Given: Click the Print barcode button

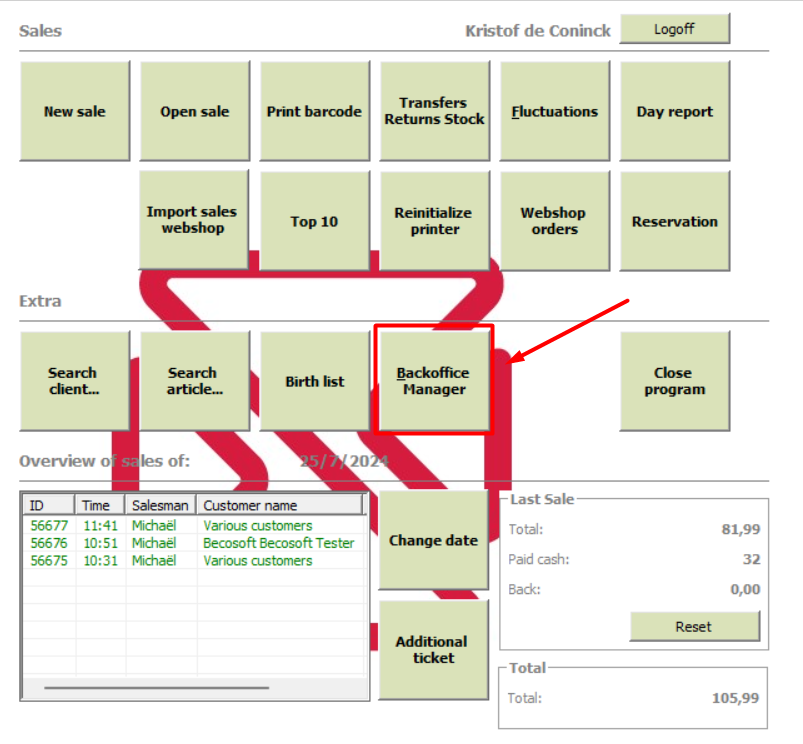Looking at the screenshot, I should click(x=314, y=111).
